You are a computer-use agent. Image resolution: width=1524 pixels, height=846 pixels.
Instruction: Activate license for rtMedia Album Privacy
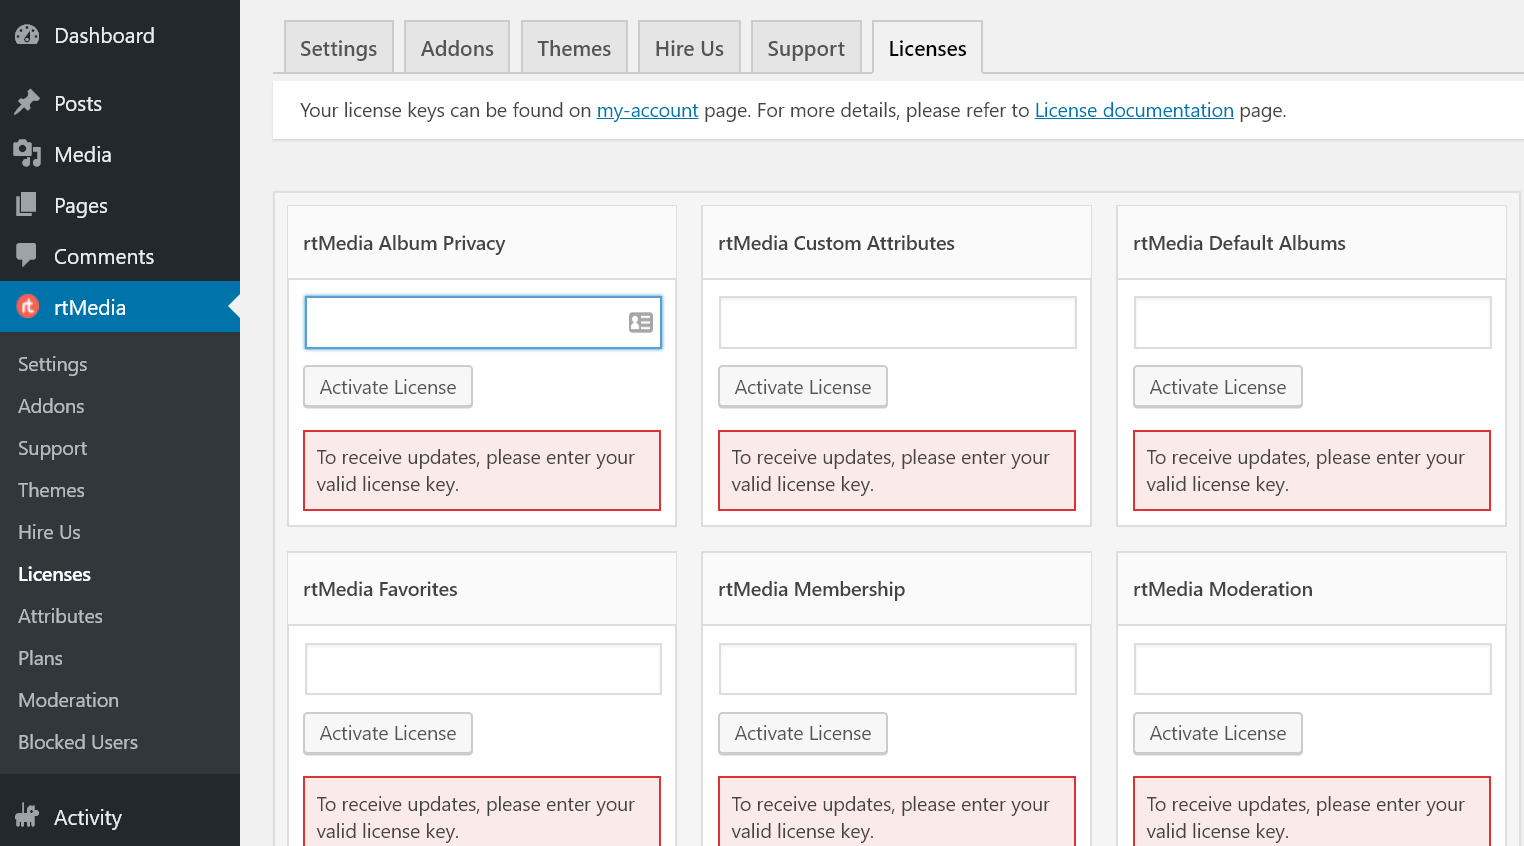[x=387, y=386]
